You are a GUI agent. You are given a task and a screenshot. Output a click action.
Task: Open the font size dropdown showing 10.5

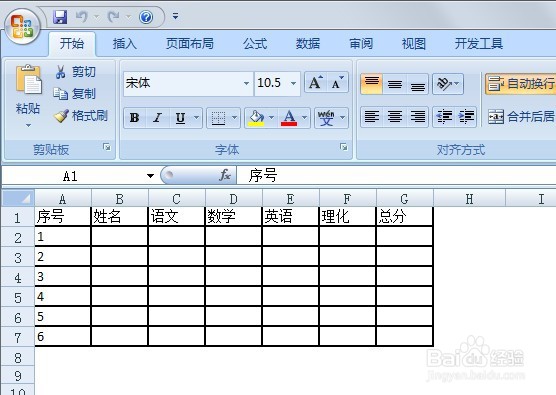(x=294, y=84)
